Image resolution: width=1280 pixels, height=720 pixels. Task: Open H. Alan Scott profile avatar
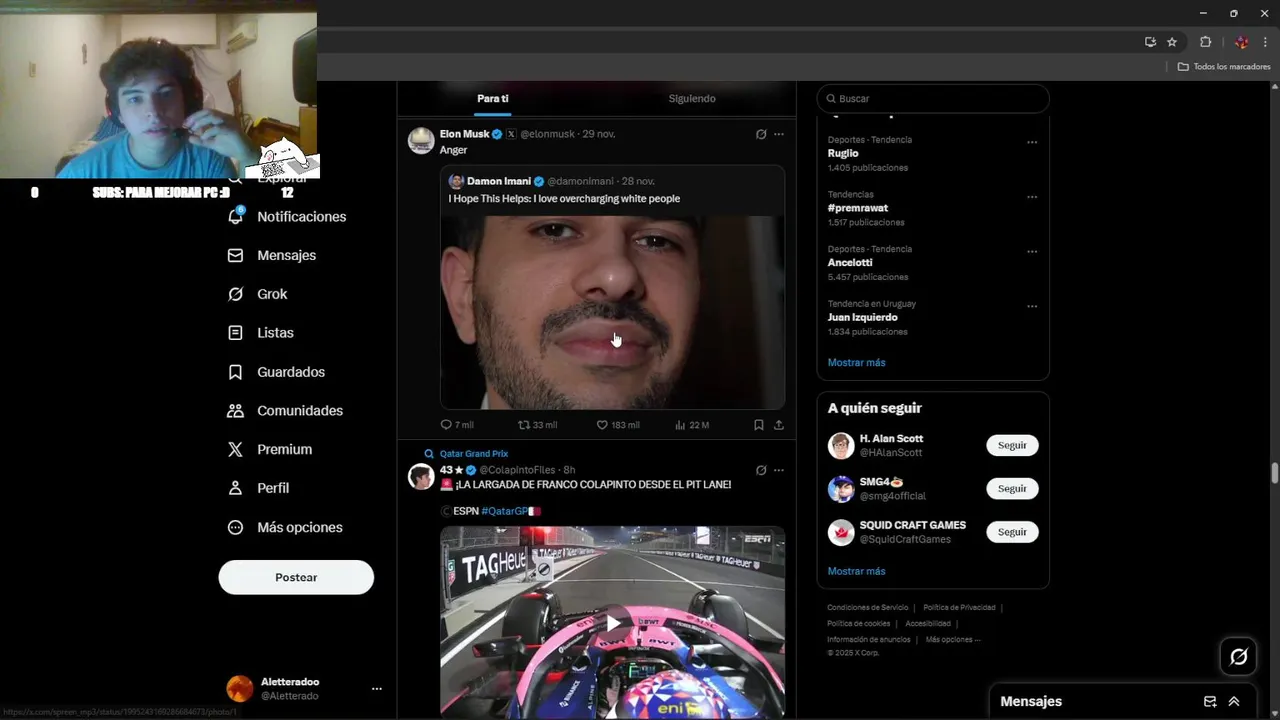coord(841,446)
